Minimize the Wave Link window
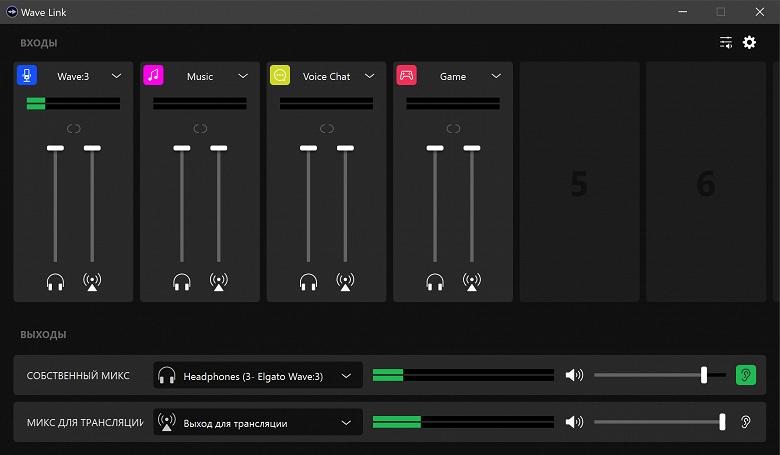Image resolution: width=780 pixels, height=455 pixels. pos(682,11)
